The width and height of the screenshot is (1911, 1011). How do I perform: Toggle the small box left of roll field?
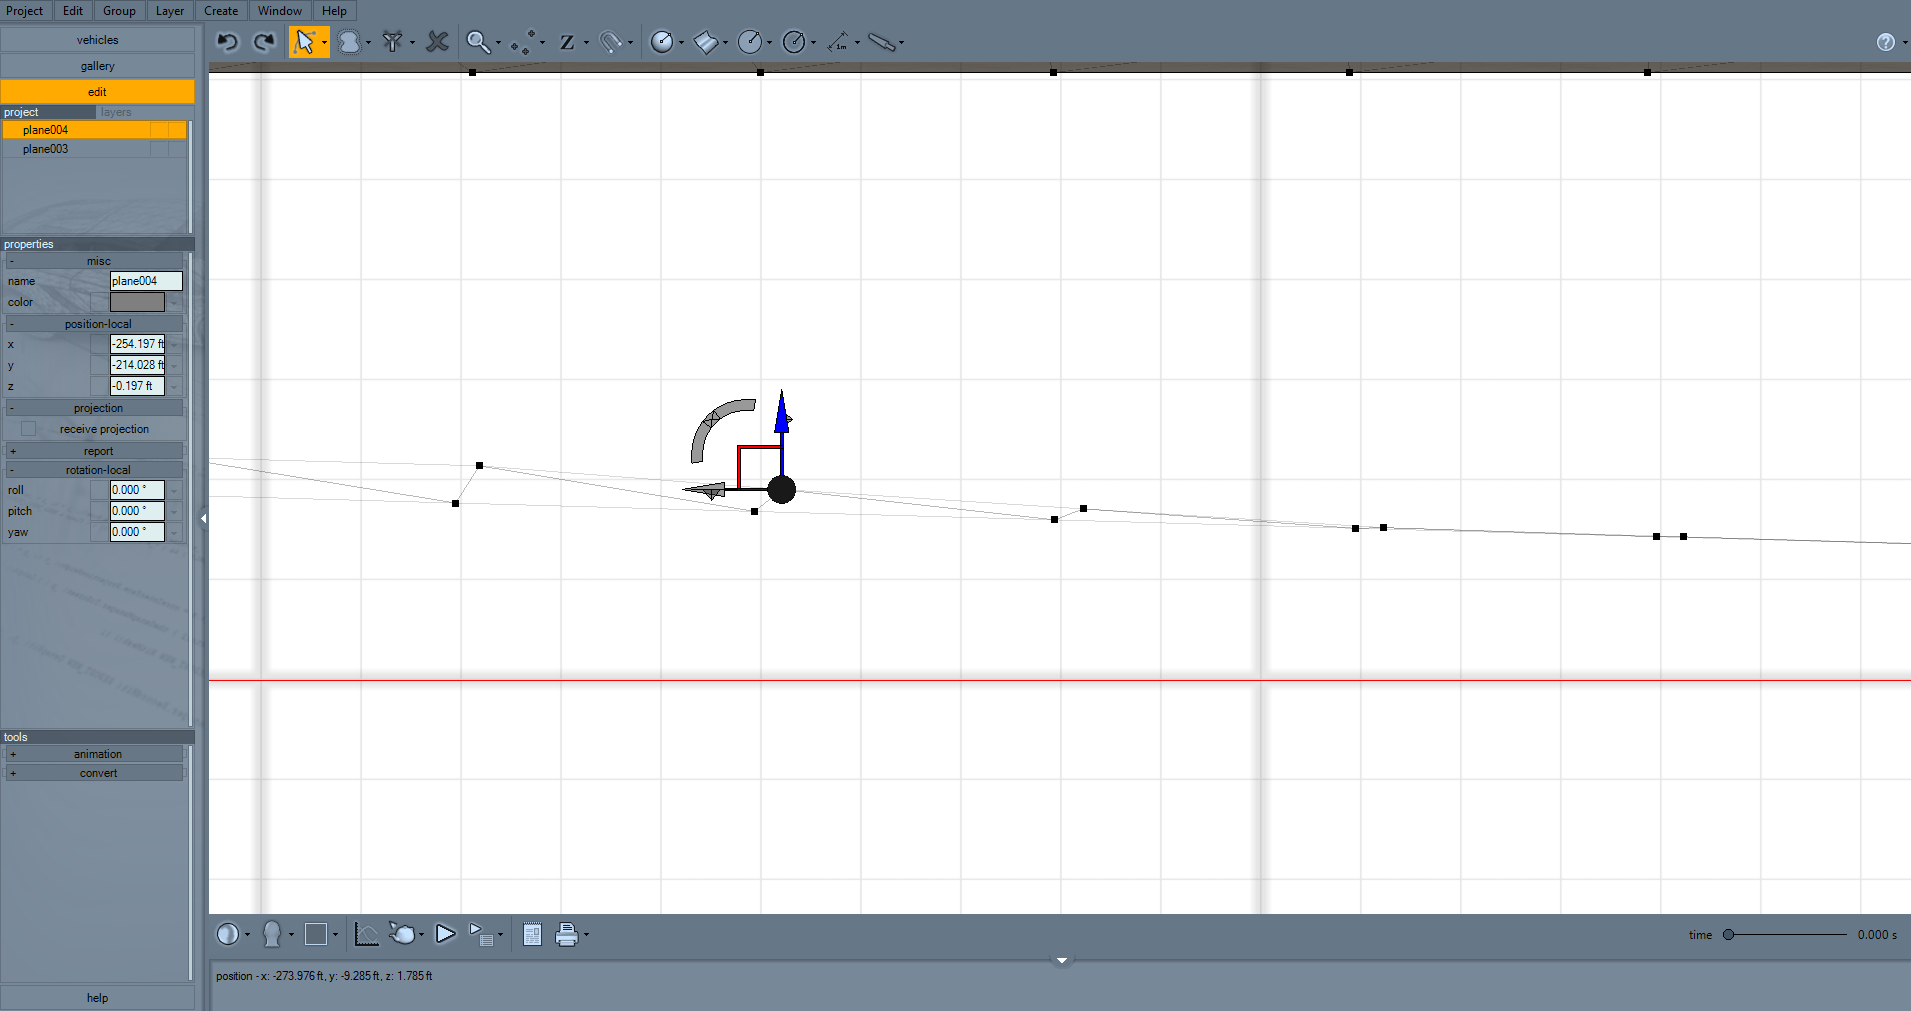(x=99, y=490)
